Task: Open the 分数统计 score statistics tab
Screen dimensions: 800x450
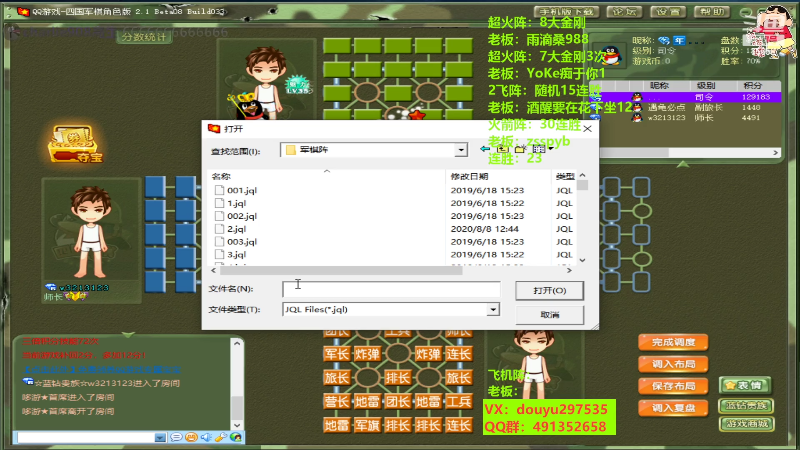Action: pyautogui.click(x=143, y=37)
